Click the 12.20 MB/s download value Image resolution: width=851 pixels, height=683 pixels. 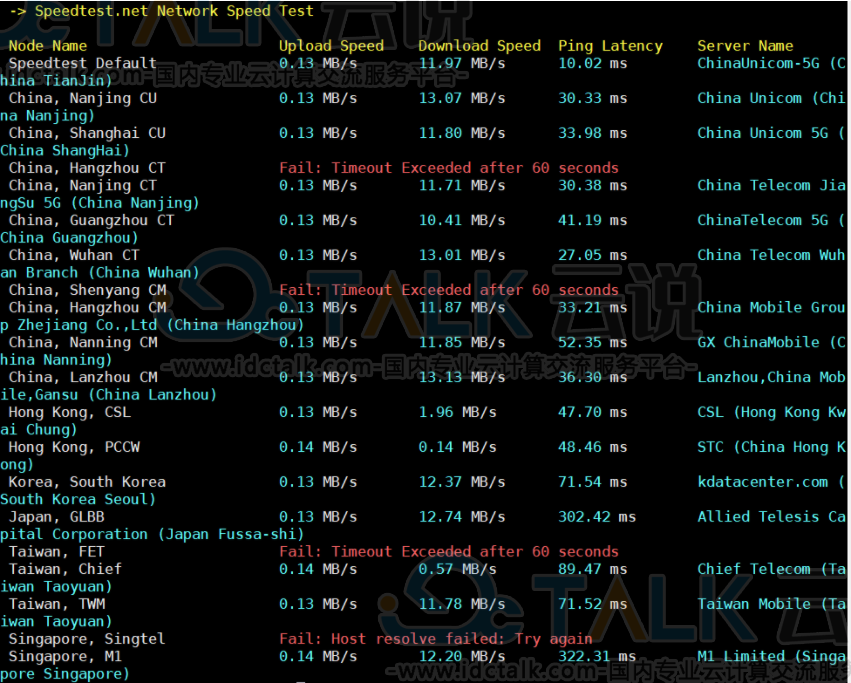click(x=462, y=657)
